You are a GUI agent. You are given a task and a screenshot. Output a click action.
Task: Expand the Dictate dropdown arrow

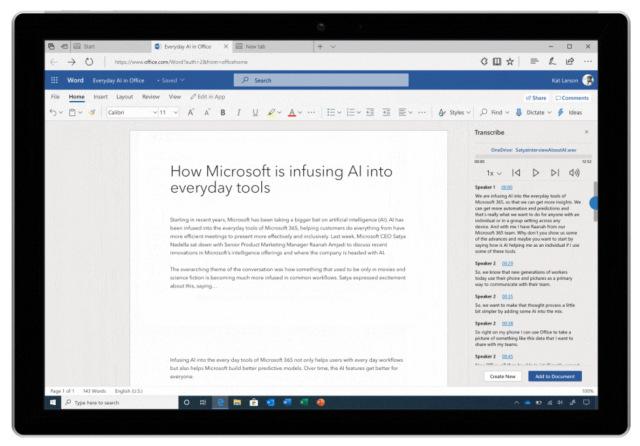point(549,113)
